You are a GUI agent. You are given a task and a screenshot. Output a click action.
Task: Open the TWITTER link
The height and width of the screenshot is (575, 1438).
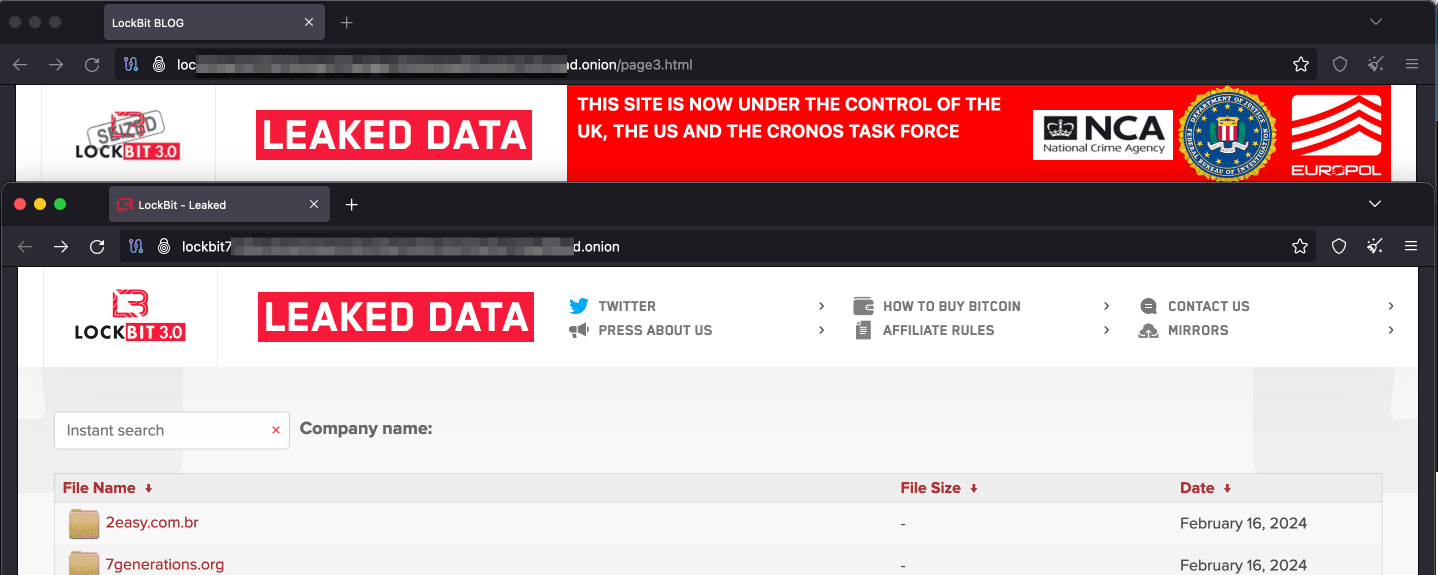tap(627, 306)
